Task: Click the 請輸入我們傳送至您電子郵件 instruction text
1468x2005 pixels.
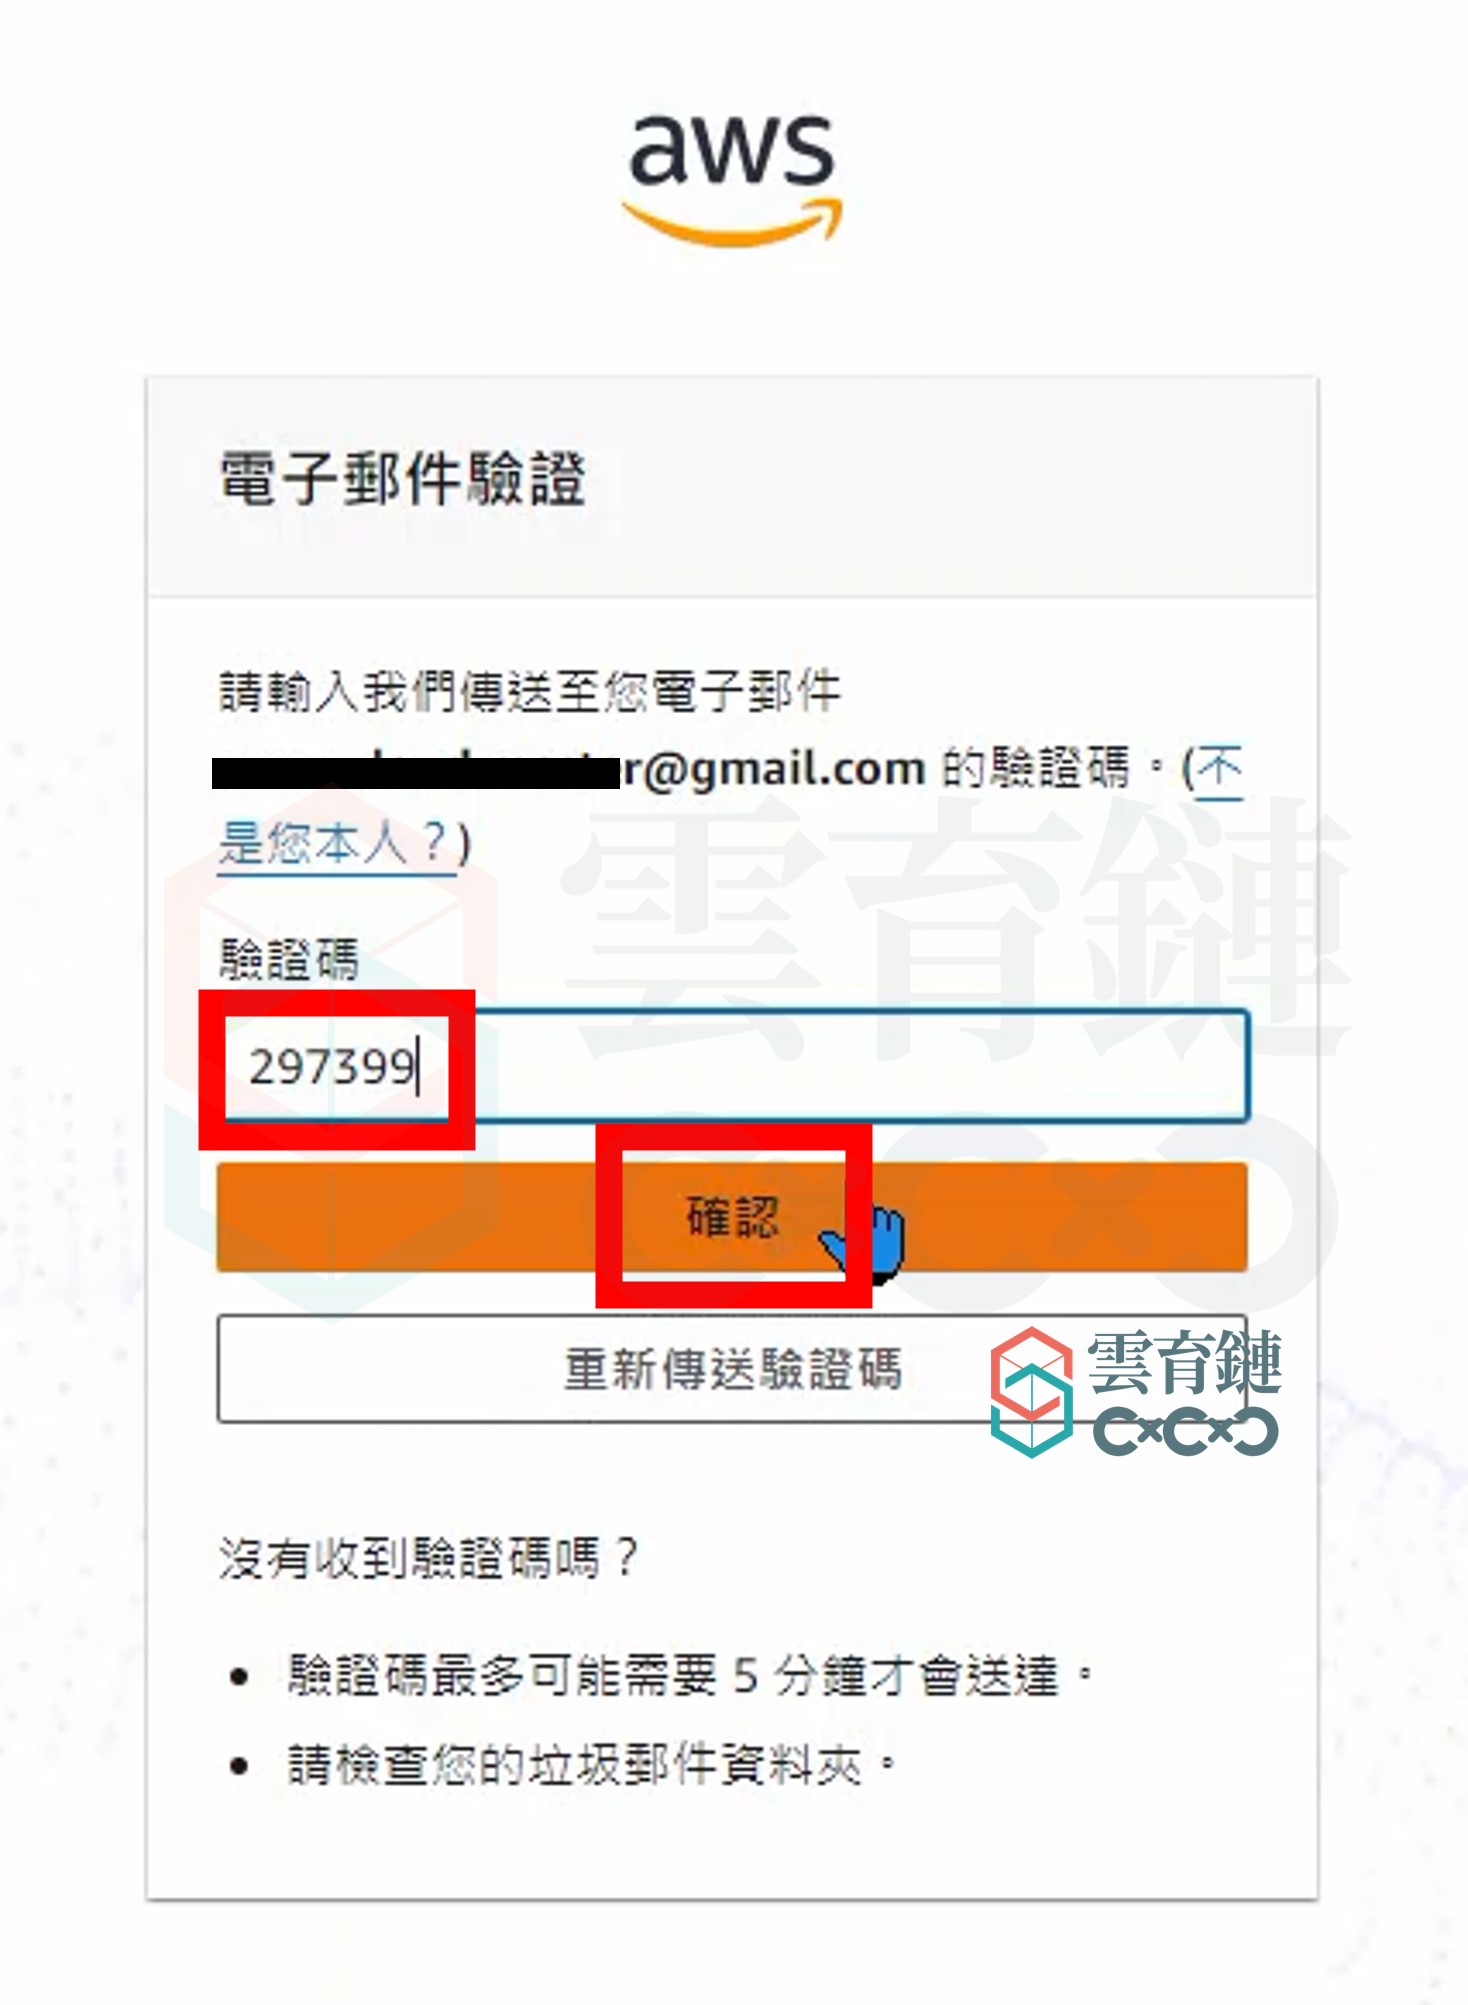Action: coord(530,692)
